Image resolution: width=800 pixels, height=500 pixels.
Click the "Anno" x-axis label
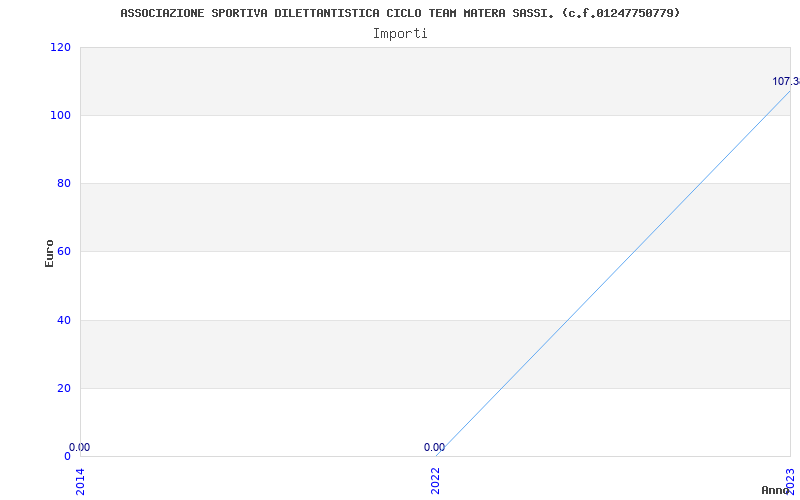[x=778, y=490]
